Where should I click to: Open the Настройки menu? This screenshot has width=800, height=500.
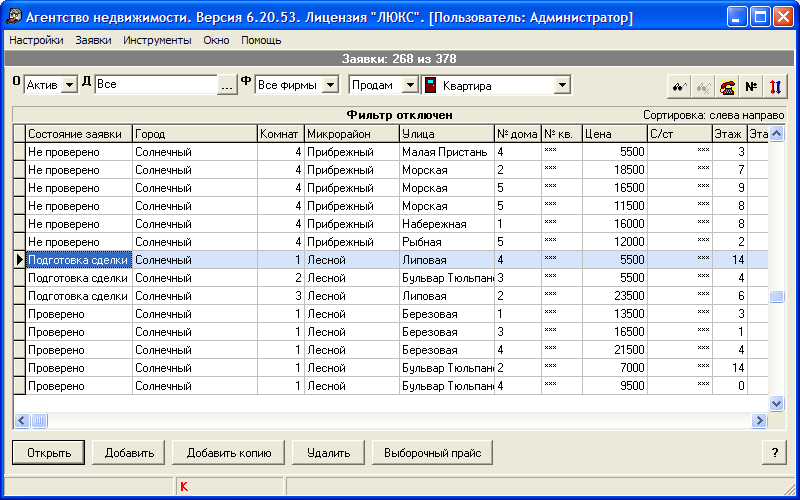36,40
